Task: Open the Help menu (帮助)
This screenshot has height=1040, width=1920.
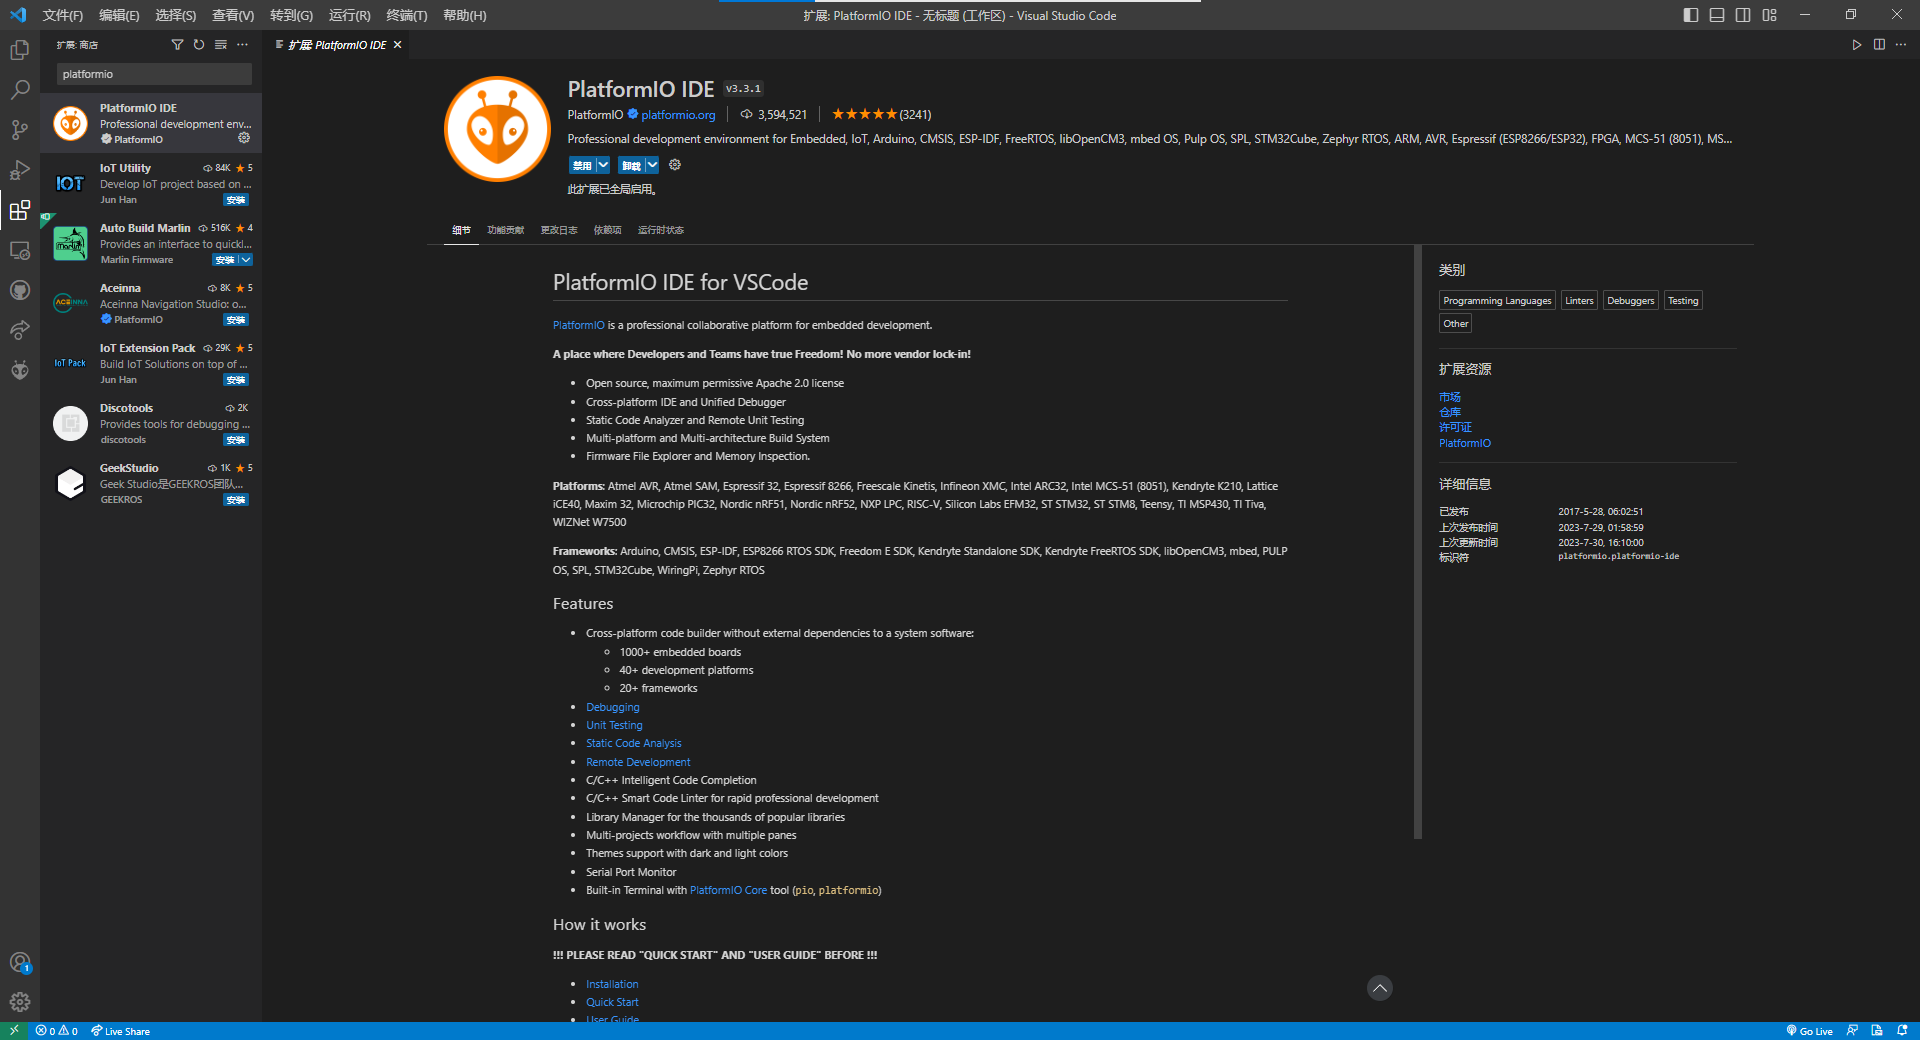Action: tap(465, 15)
